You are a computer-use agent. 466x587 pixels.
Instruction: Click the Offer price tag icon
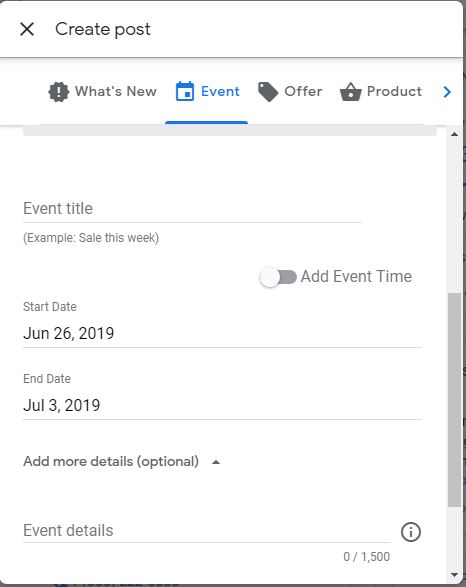pyautogui.click(x=268, y=92)
